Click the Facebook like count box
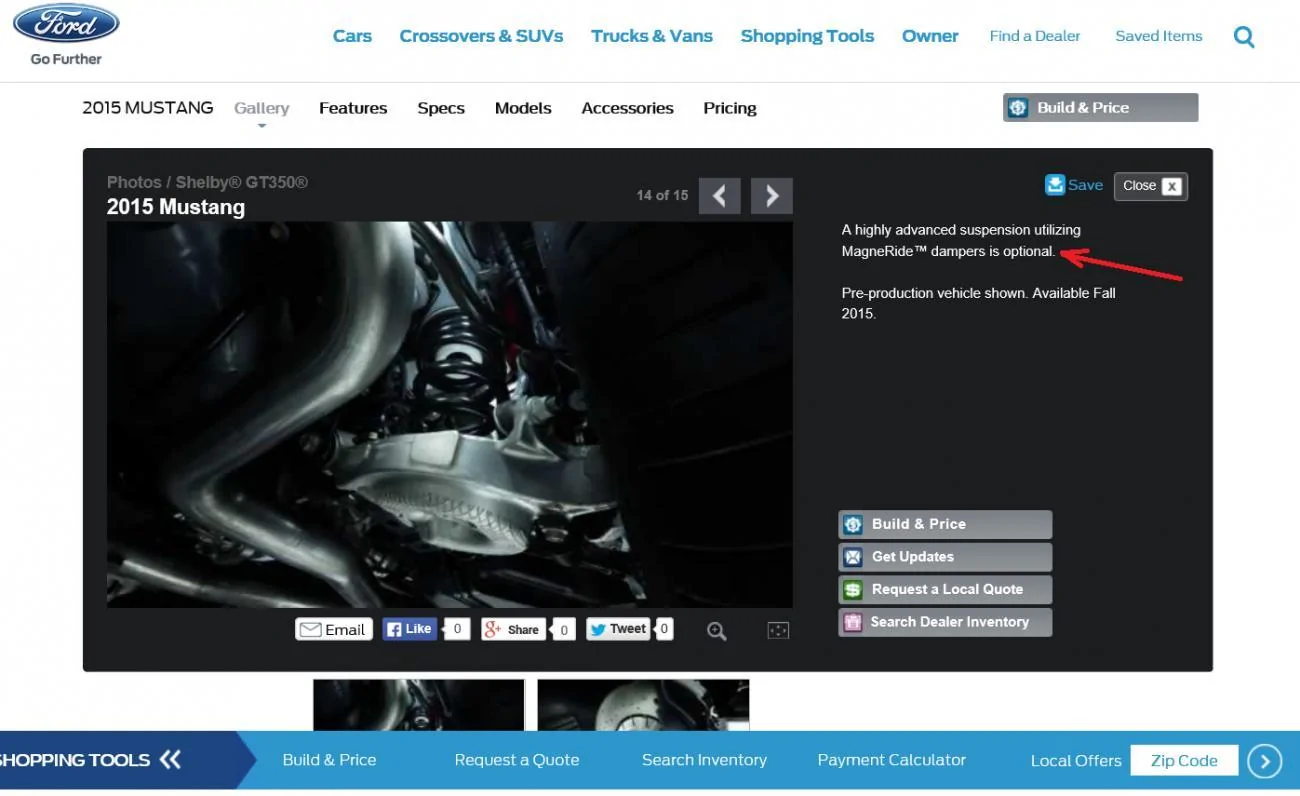 [x=457, y=629]
